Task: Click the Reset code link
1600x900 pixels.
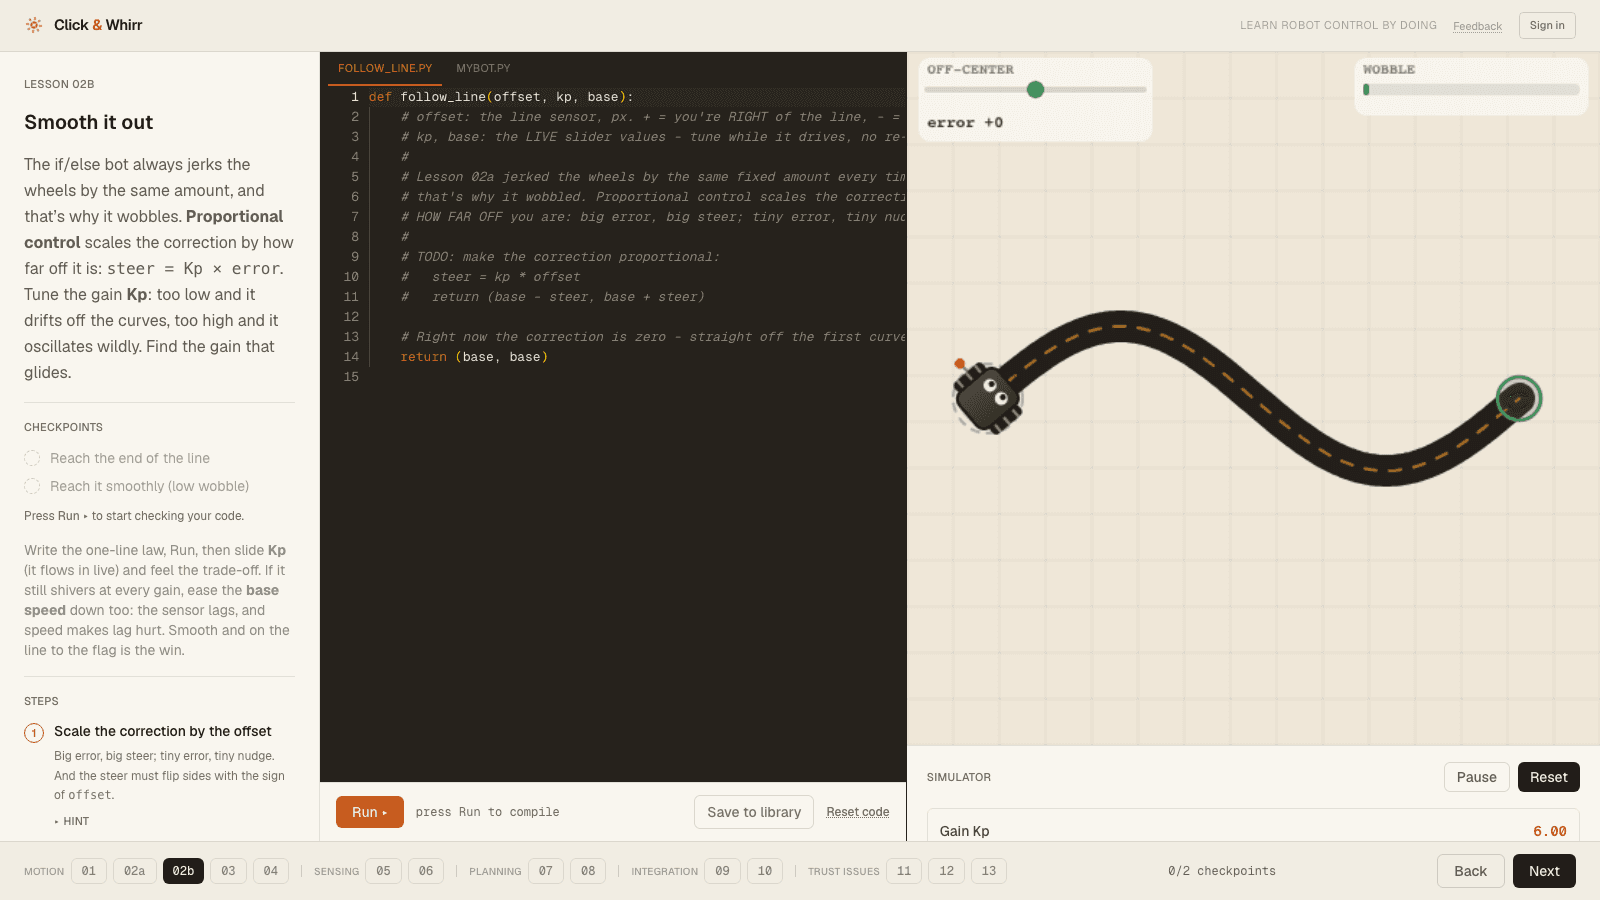Action: click(858, 812)
